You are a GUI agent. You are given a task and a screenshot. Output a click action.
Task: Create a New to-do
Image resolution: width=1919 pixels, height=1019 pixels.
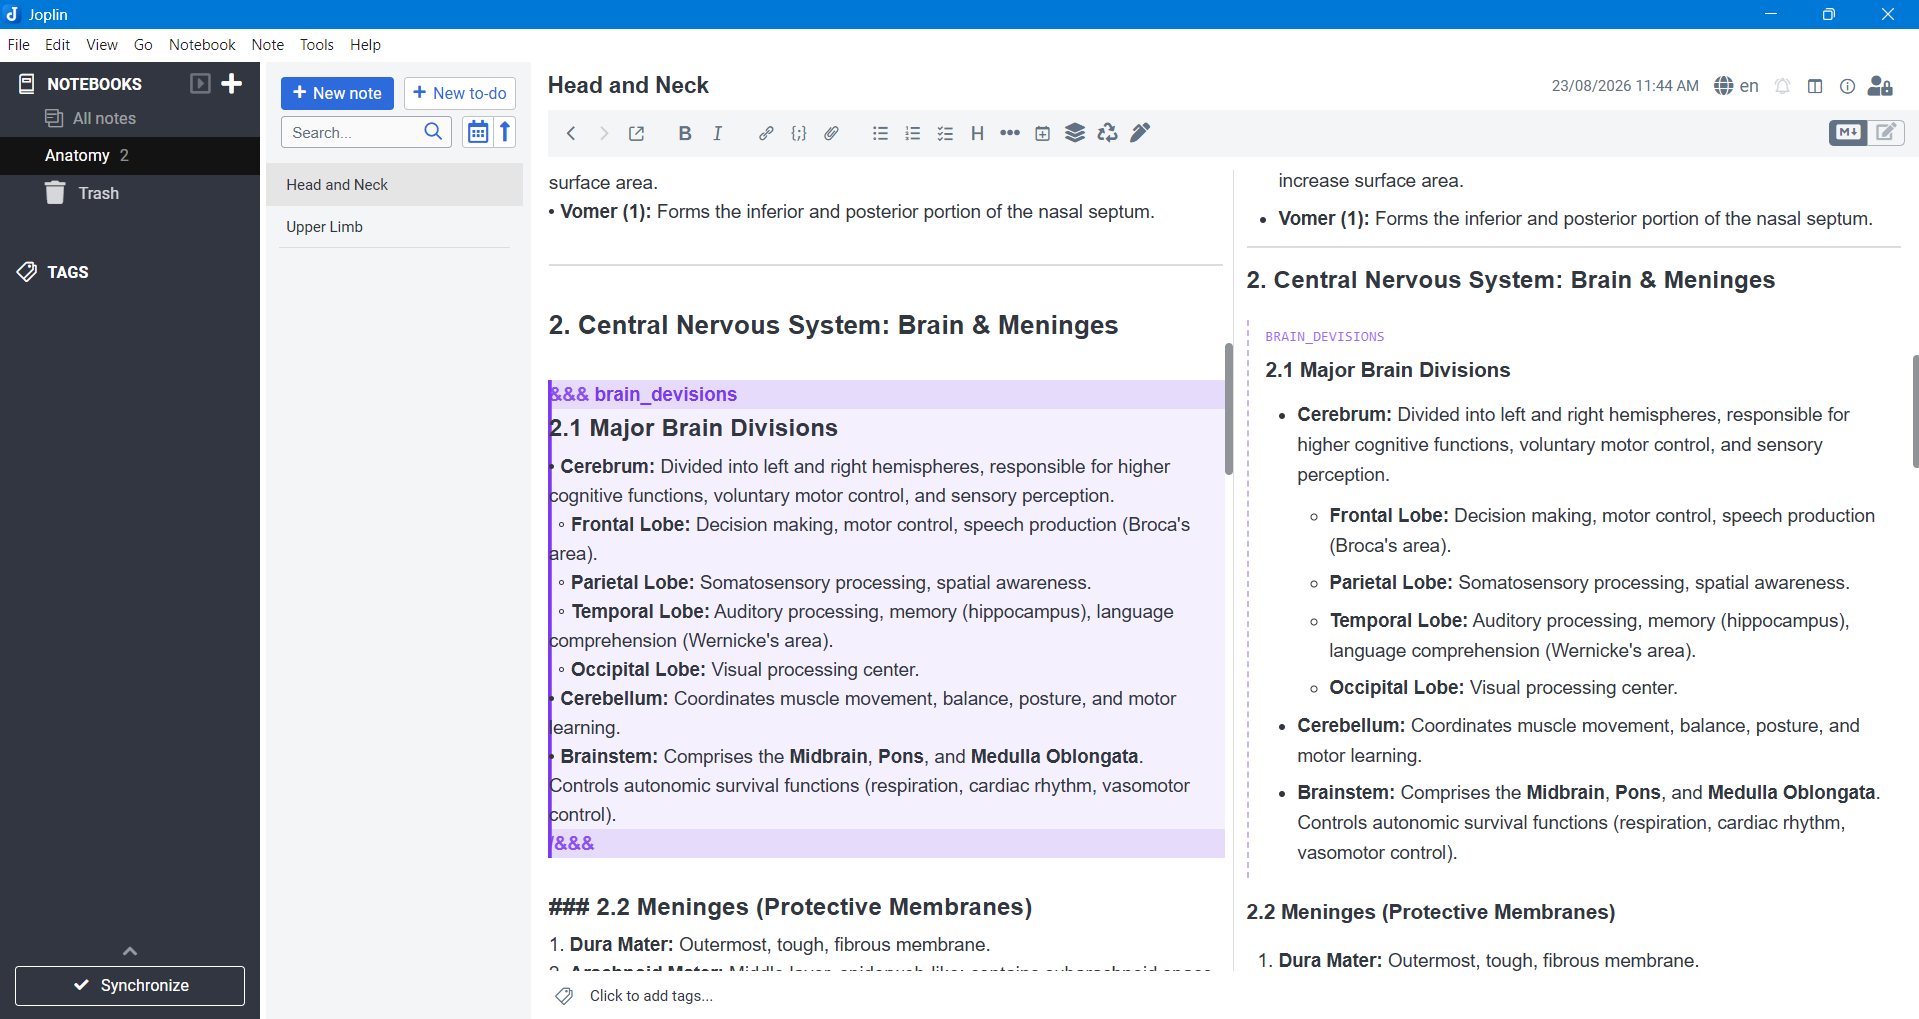coord(460,93)
